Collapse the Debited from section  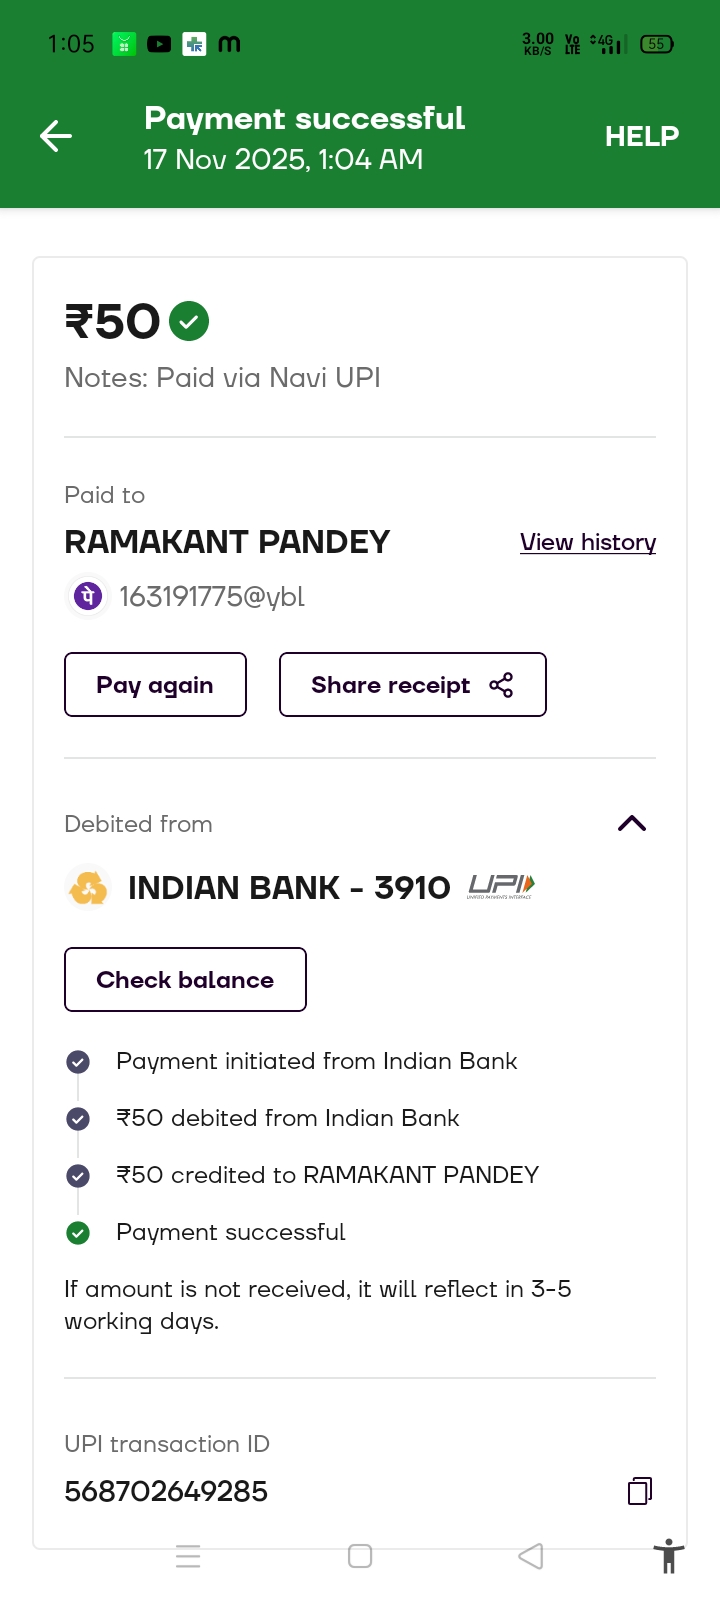(632, 824)
